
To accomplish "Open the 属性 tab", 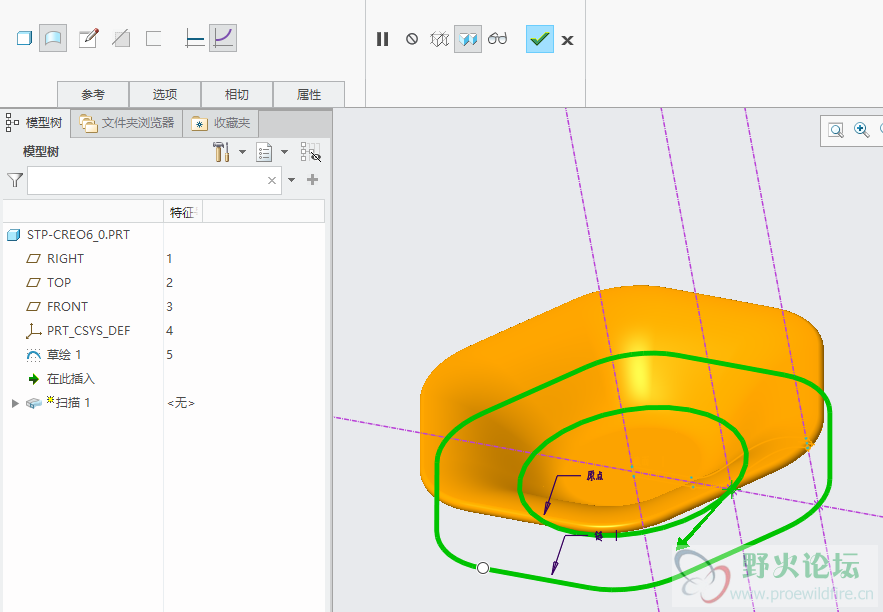I will click(309, 94).
